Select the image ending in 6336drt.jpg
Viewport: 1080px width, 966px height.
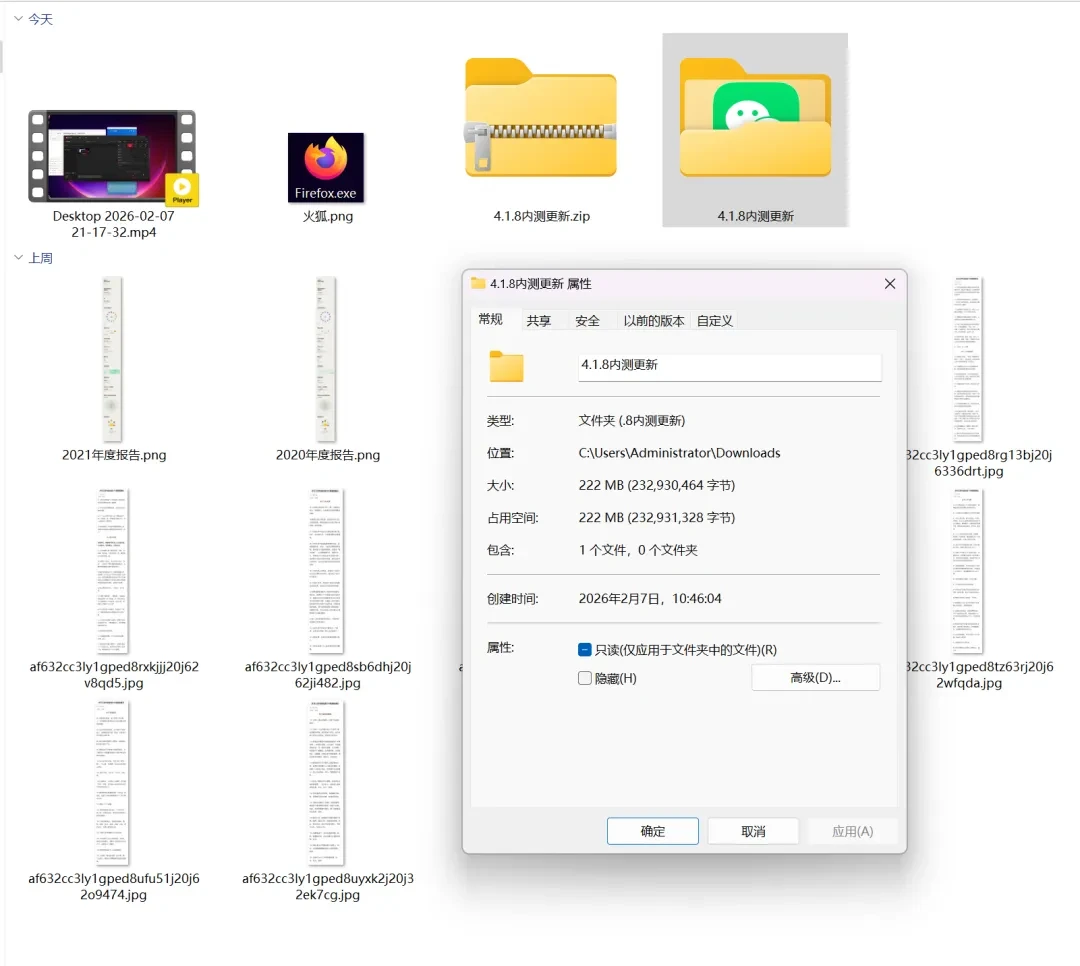(x=968, y=359)
